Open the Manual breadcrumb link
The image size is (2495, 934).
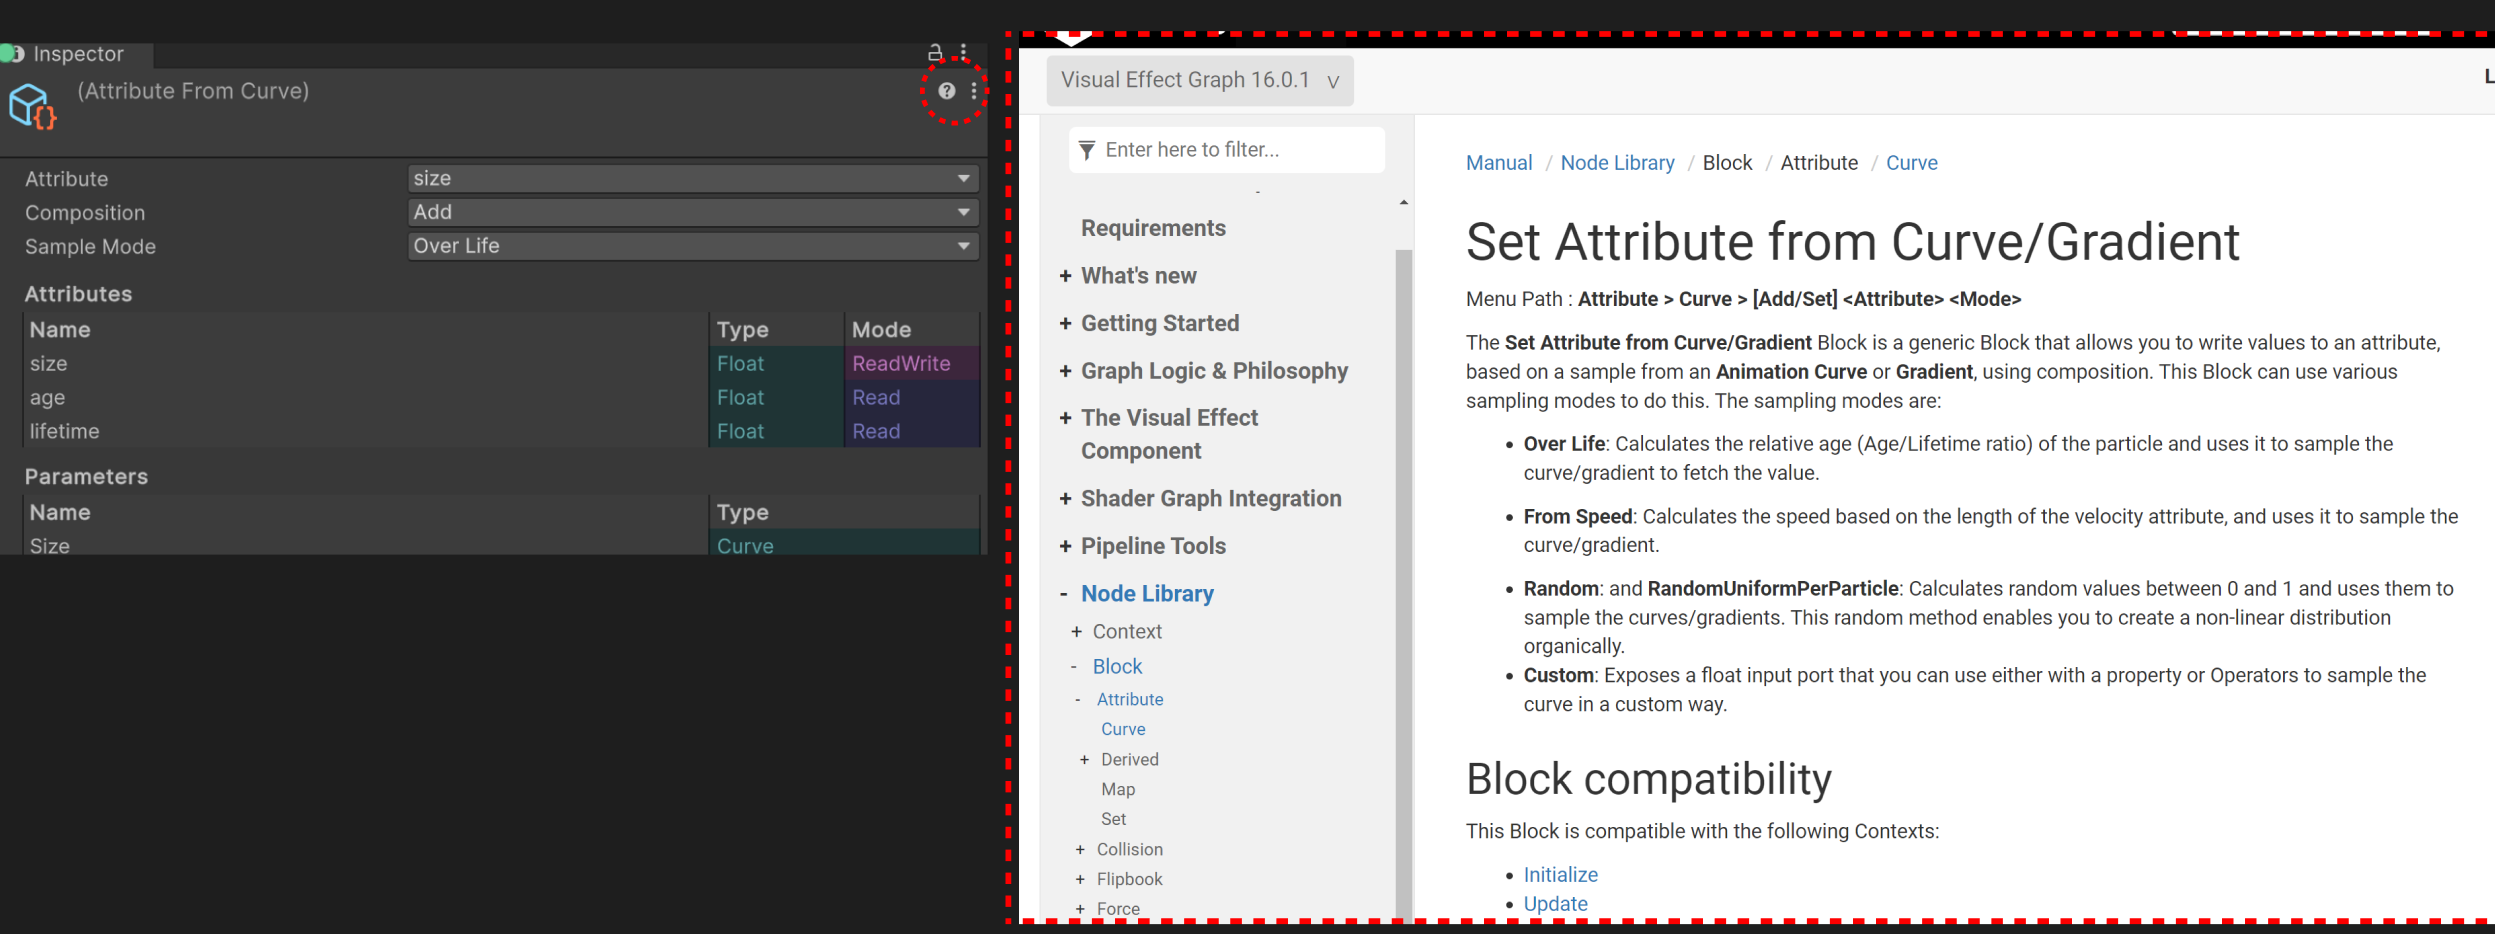[1499, 163]
